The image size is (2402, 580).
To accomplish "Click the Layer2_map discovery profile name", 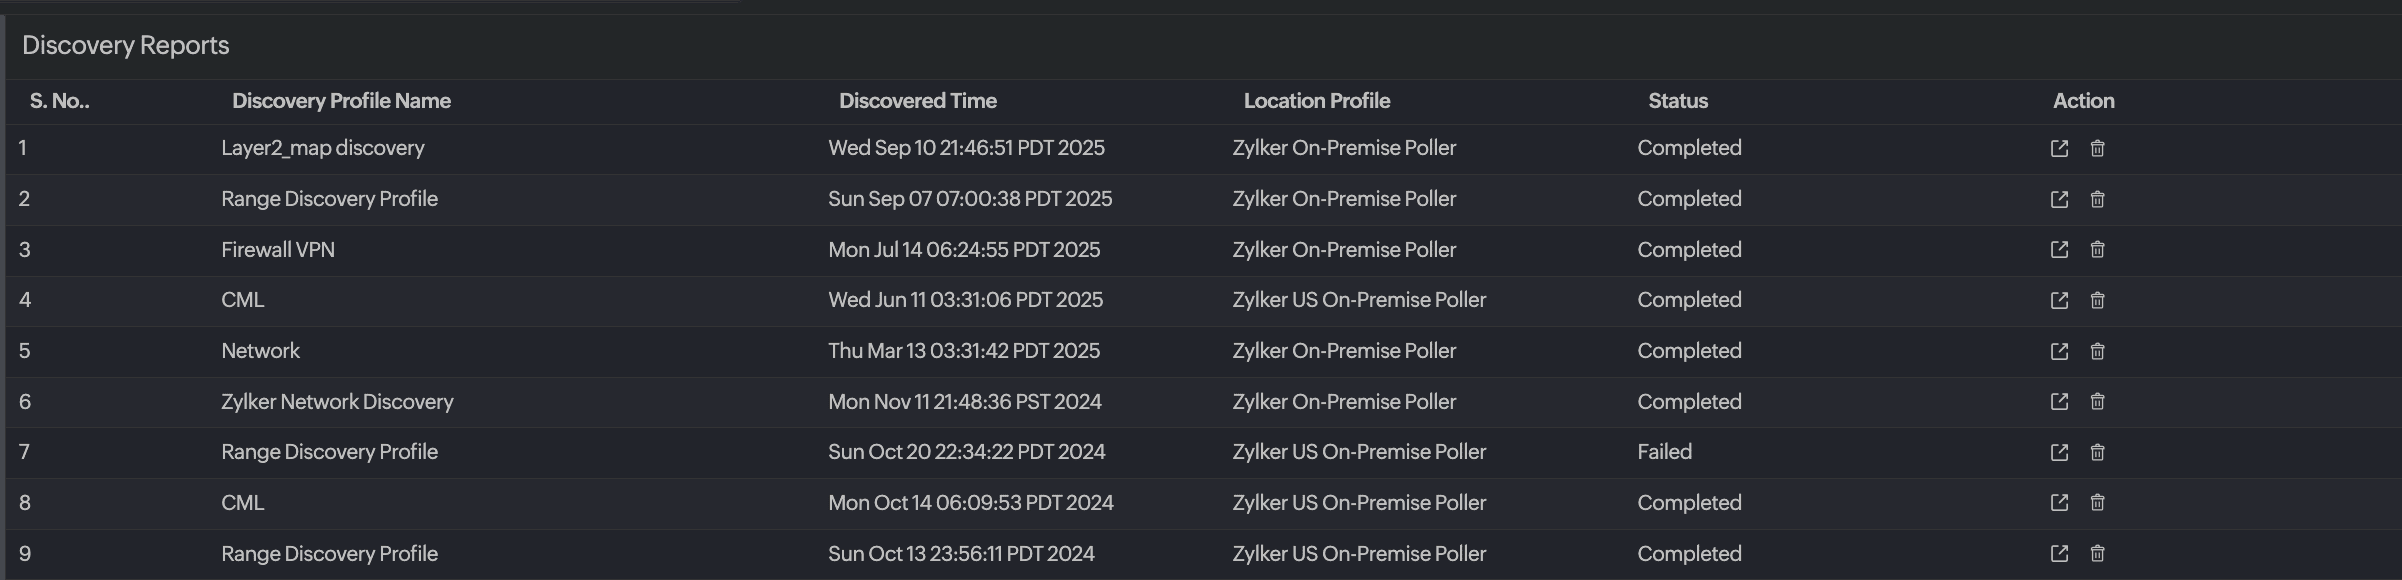I will click(322, 148).
